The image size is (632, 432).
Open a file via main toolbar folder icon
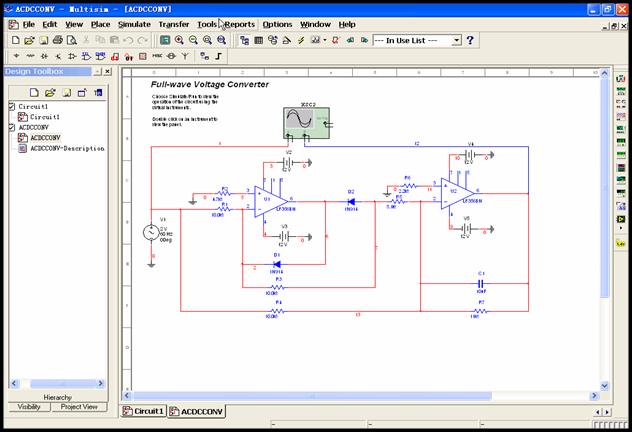(29, 40)
